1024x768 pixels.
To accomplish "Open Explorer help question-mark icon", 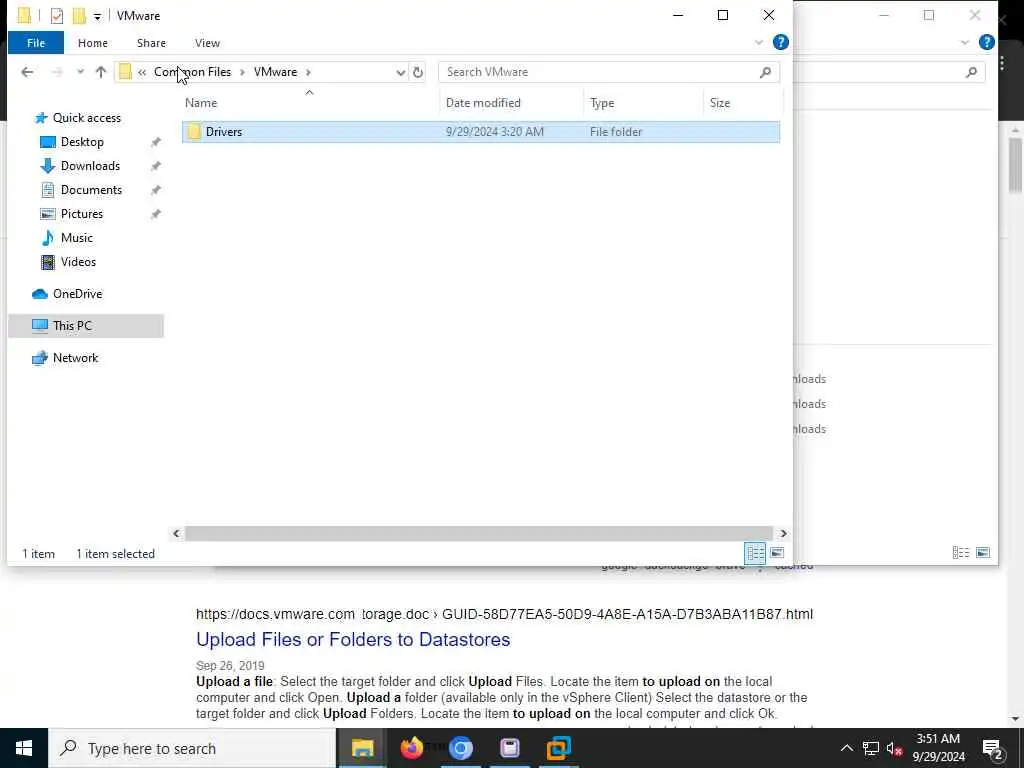I will click(780, 42).
